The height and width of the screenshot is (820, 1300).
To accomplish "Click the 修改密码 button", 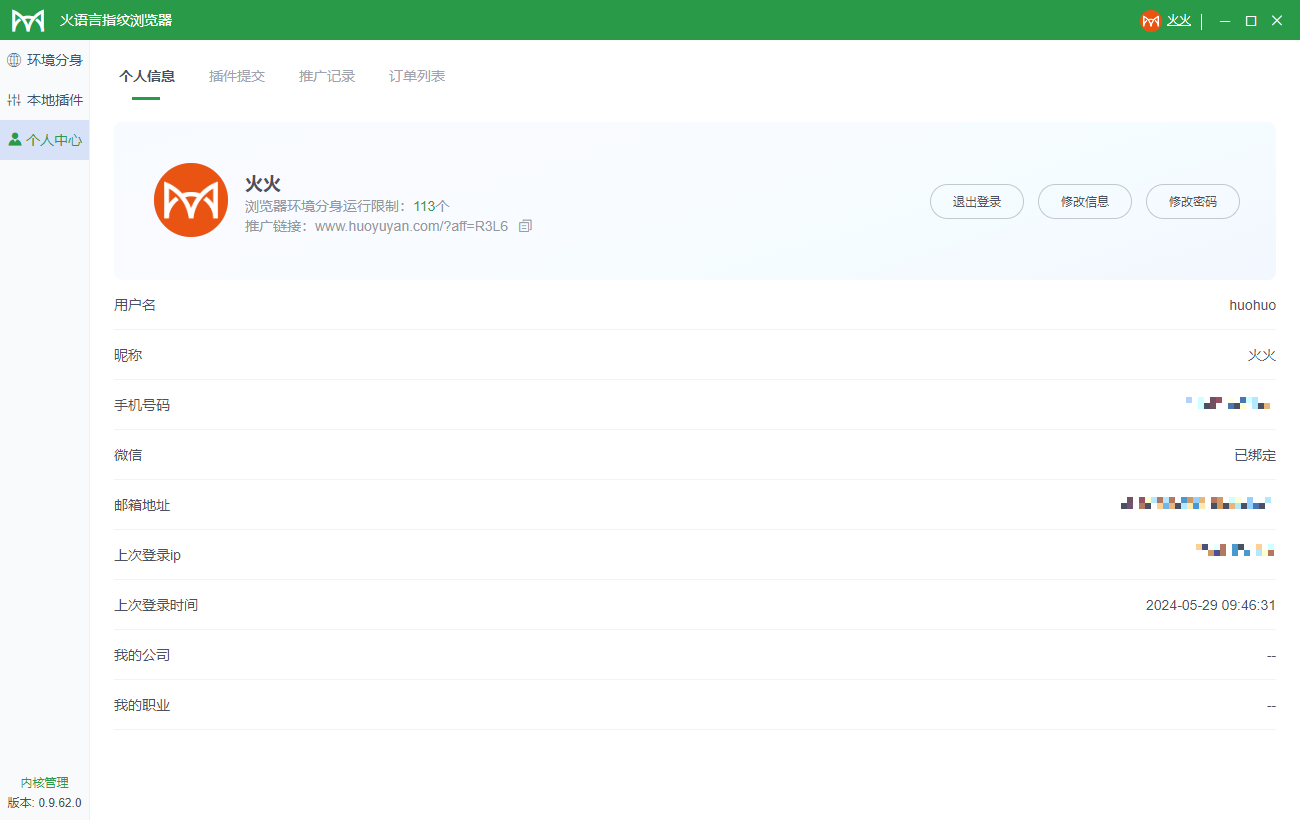I will point(1193,201).
